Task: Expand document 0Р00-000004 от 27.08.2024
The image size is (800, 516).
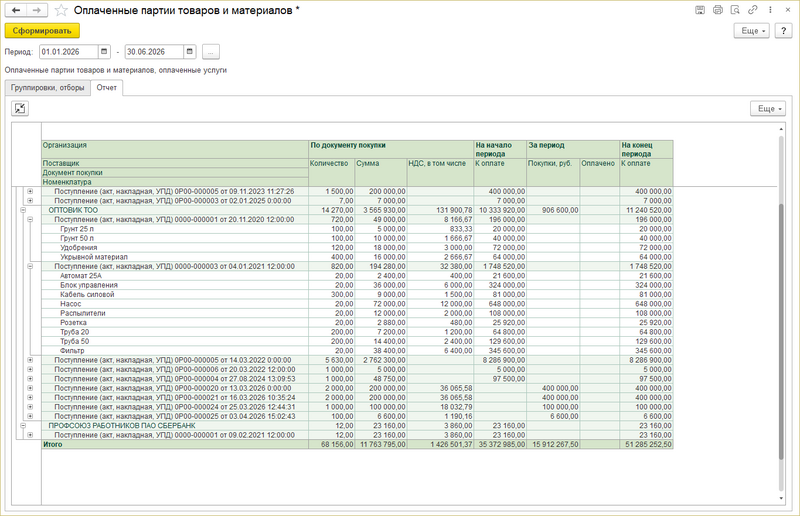Action: [30, 379]
